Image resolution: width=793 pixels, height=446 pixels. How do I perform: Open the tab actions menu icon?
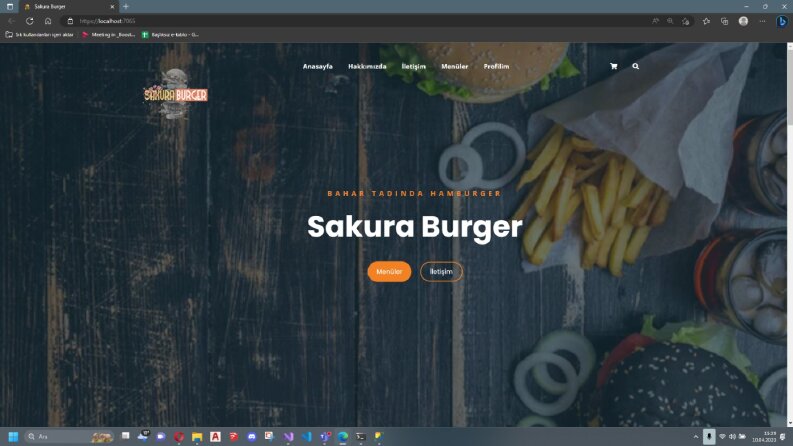coord(10,7)
